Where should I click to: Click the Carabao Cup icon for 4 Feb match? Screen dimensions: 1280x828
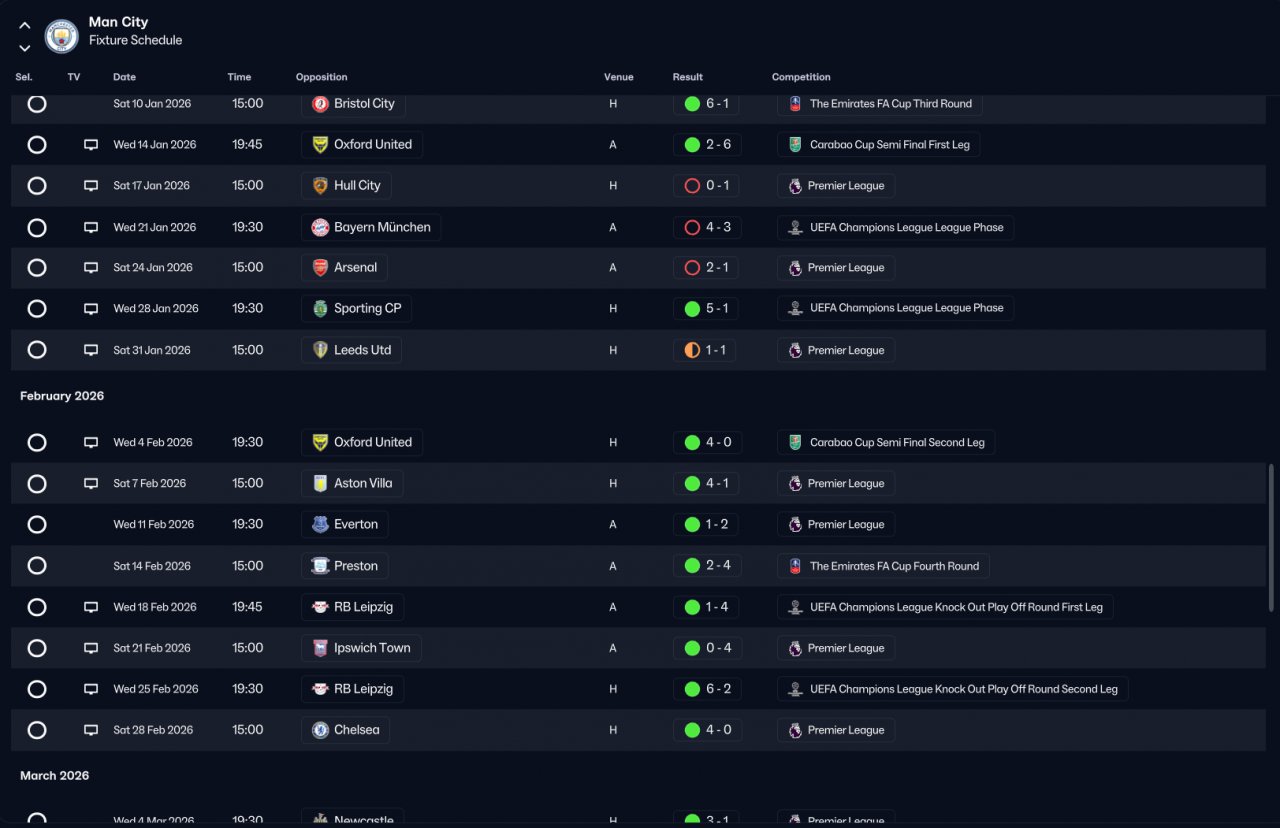(x=795, y=442)
